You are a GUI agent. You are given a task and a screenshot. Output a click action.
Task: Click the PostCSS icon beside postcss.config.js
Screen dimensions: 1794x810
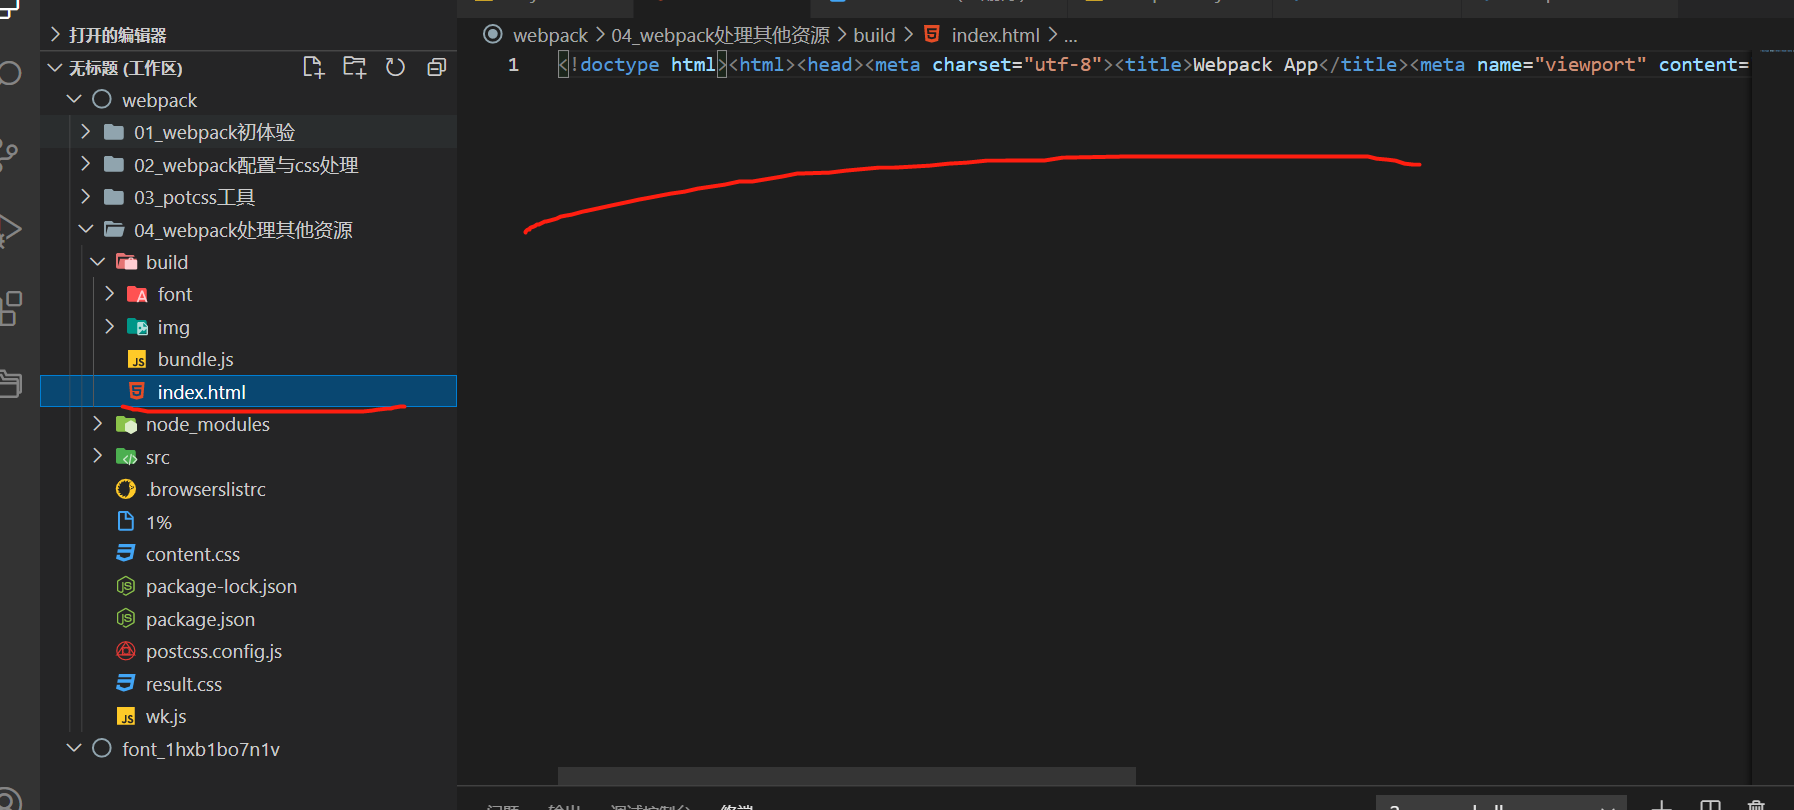[x=126, y=651]
